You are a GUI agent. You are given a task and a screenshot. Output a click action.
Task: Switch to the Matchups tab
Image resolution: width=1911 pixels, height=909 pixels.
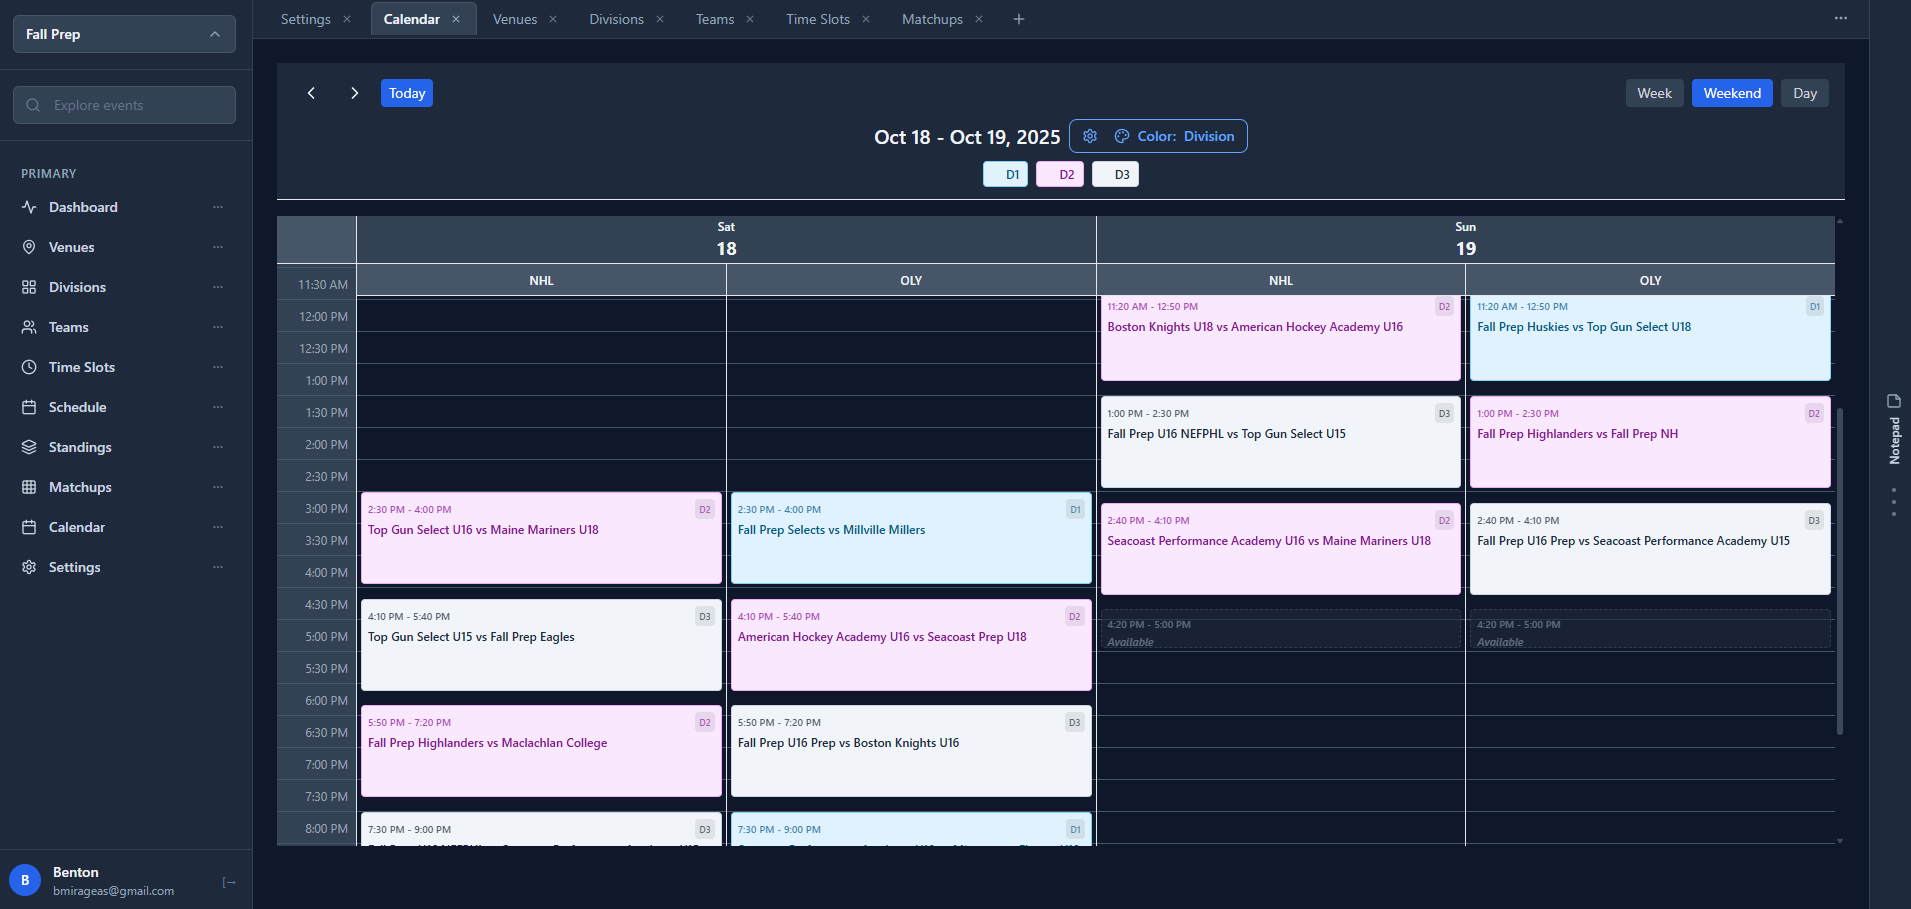click(930, 18)
